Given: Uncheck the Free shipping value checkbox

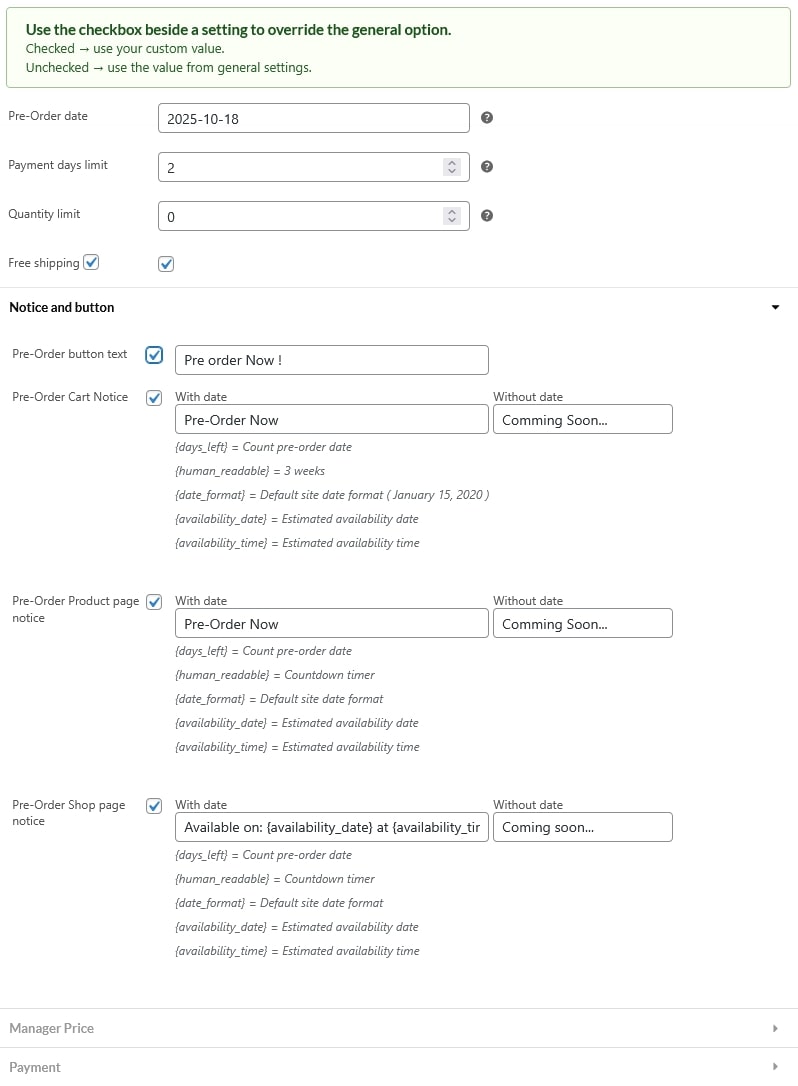Looking at the screenshot, I should click(166, 264).
